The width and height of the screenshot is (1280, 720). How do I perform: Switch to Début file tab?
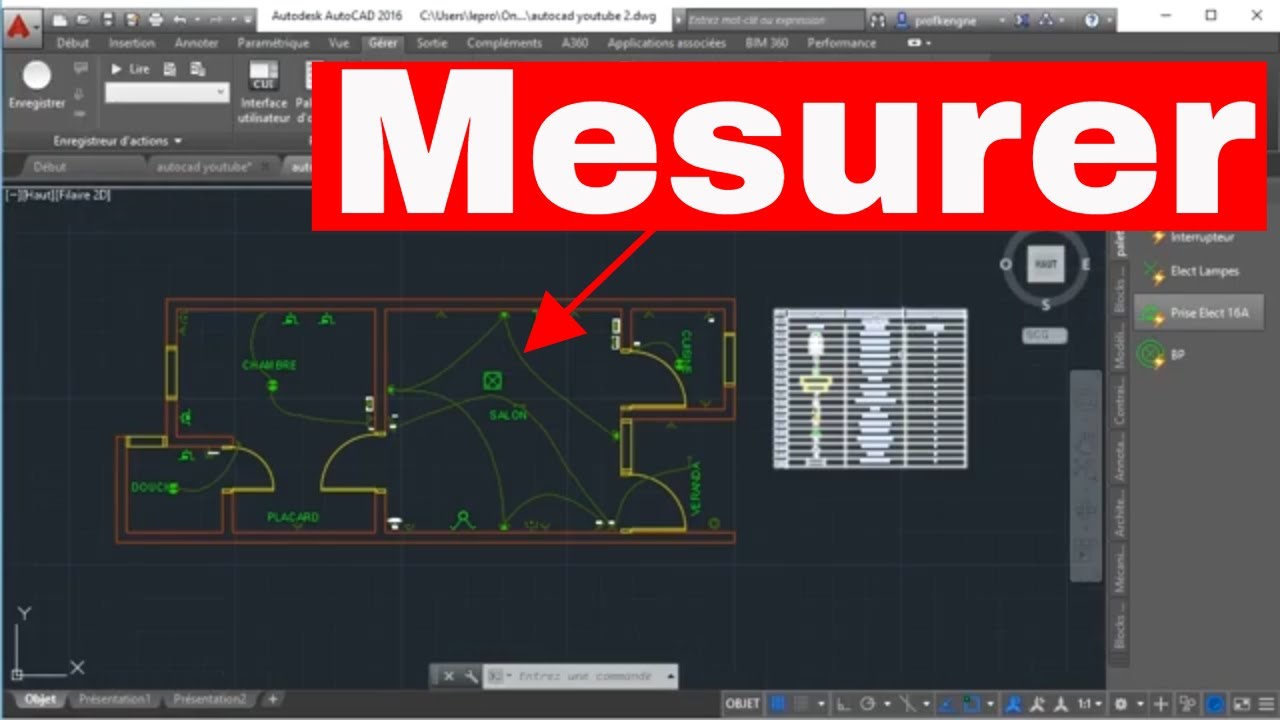[x=50, y=167]
